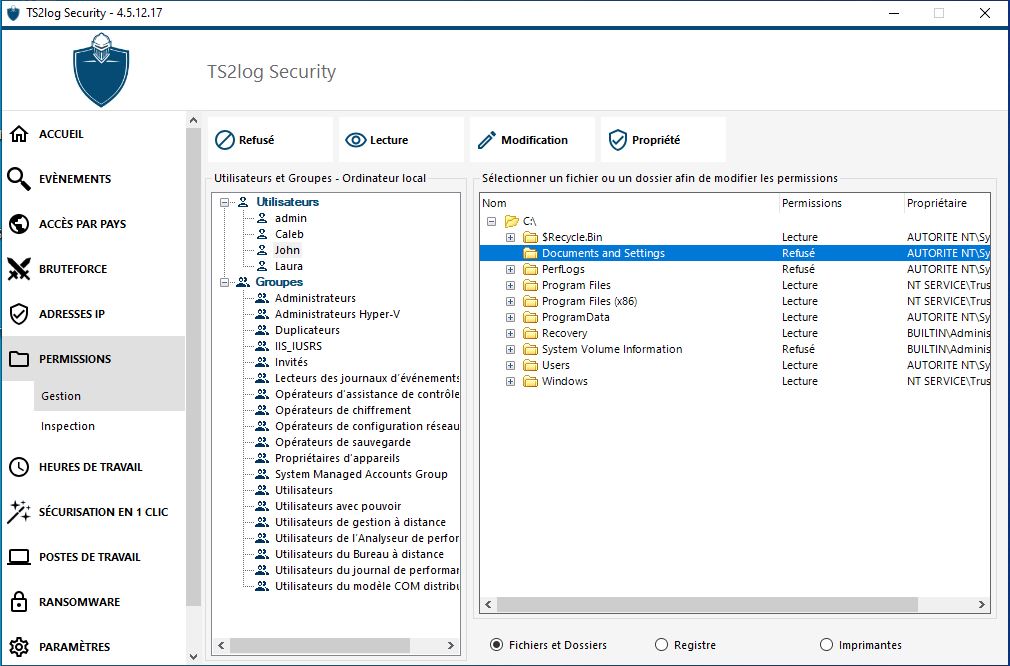Click the folder icon of Program Files
This screenshot has height=666, width=1010.
530,285
